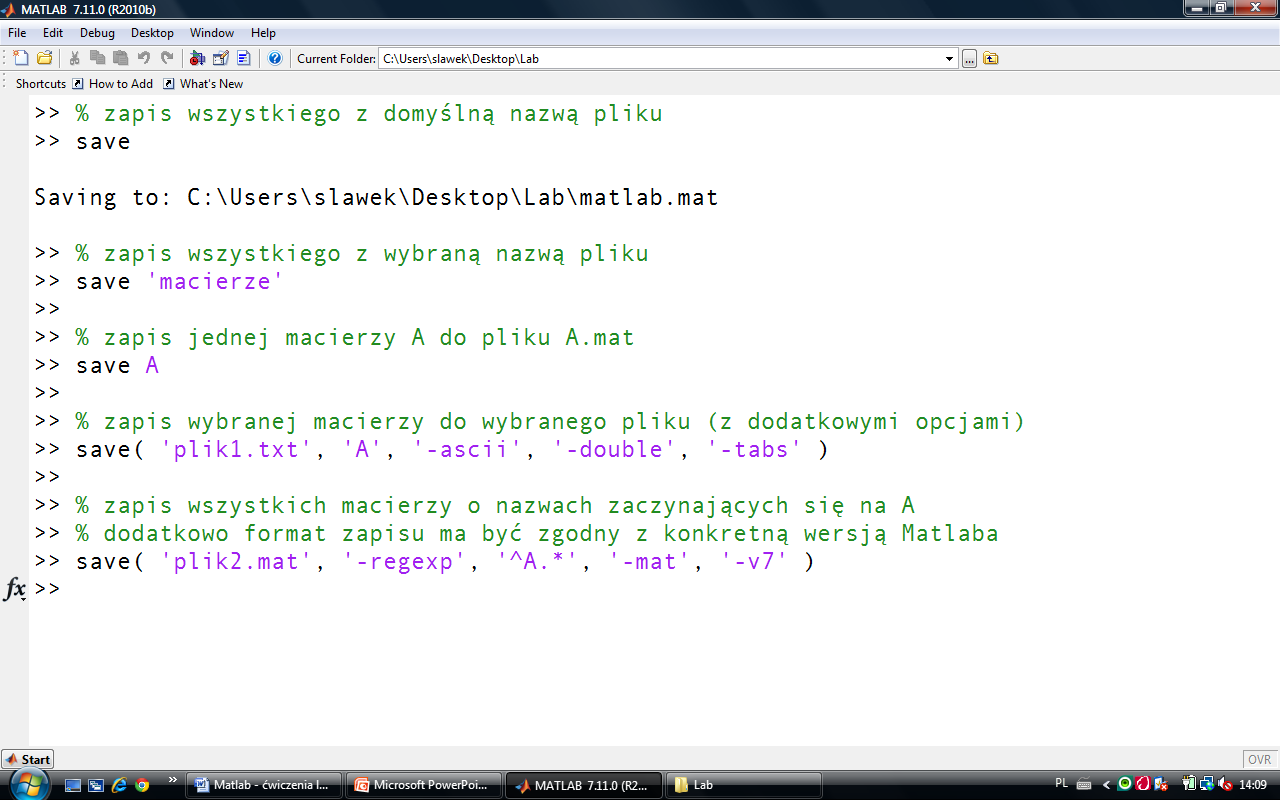Open the Profiler toolbar icon
Image resolution: width=1280 pixels, height=800 pixels.
pos(244,58)
